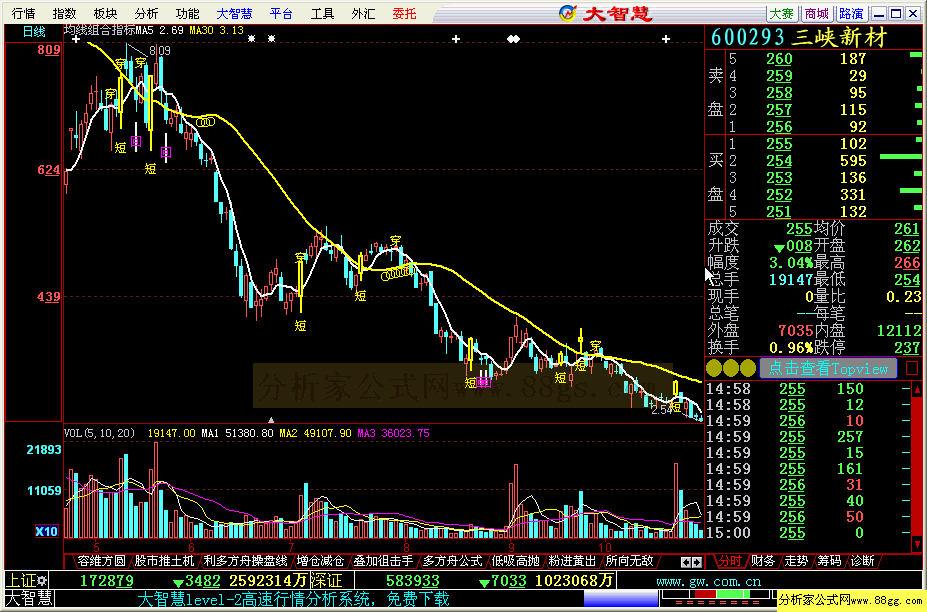Click the www.gw.com.cn link
This screenshot has height=612, width=927.
(708, 581)
